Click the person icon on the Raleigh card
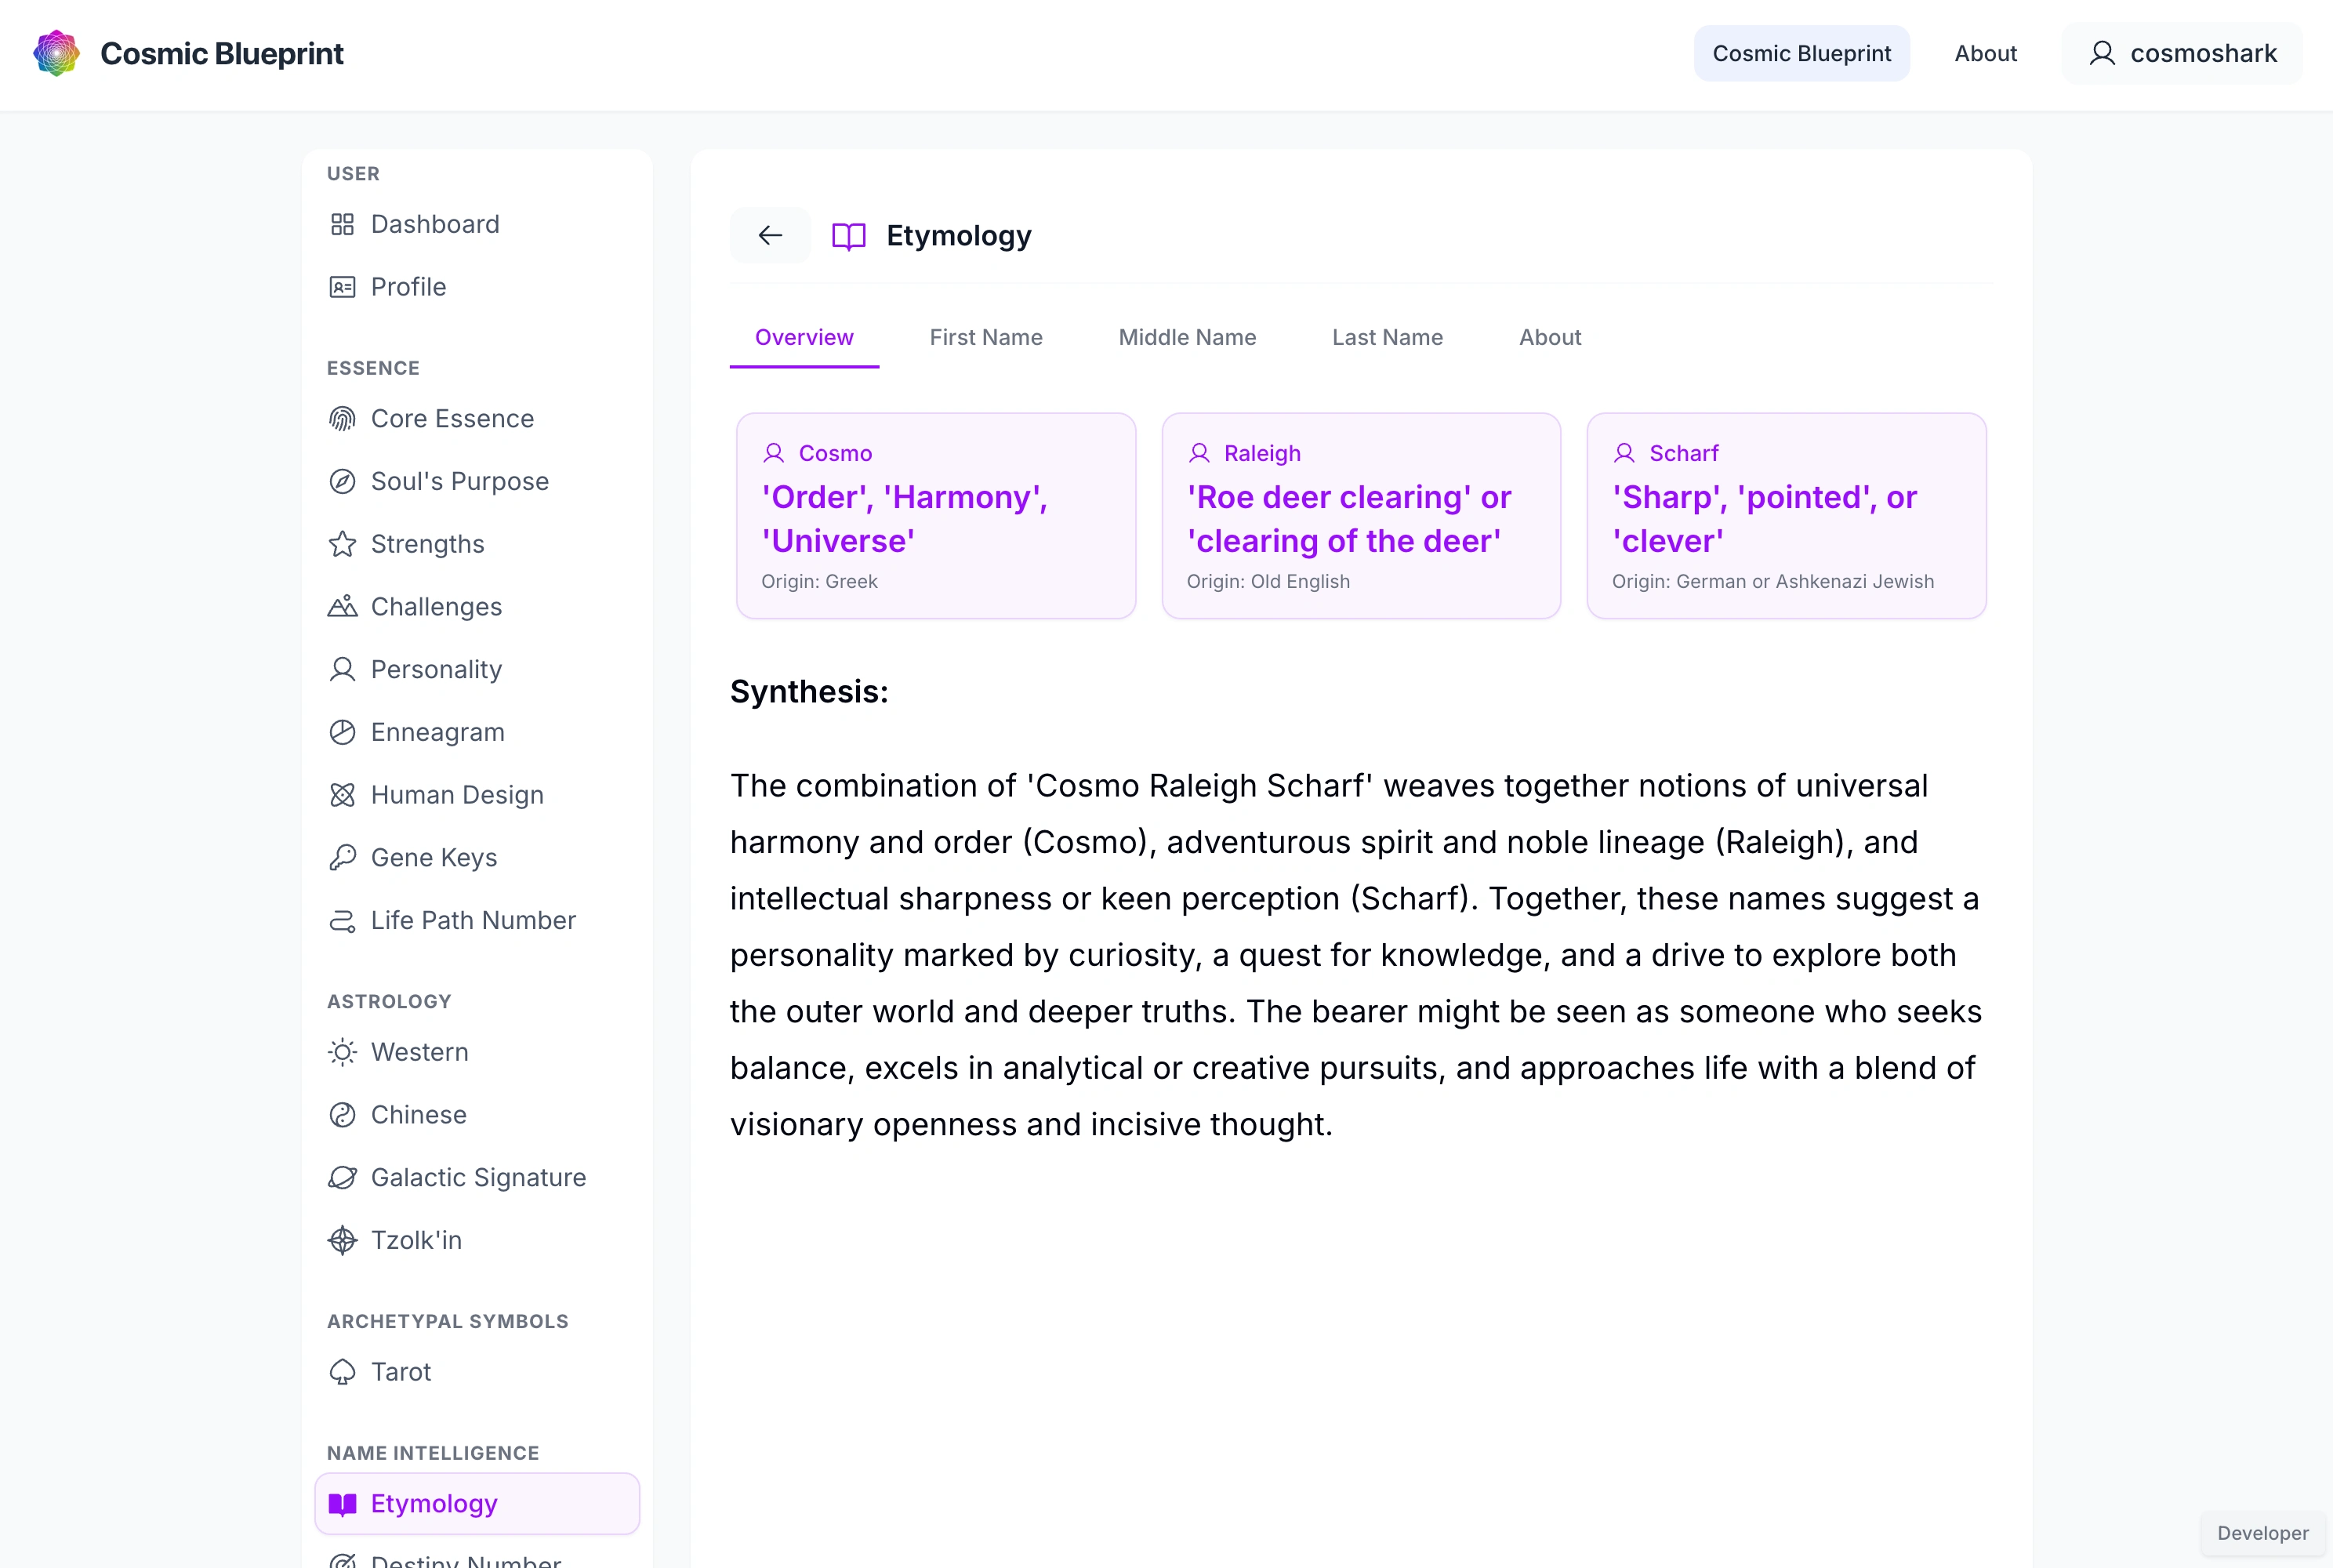The width and height of the screenshot is (2333, 1568). coord(1199,453)
